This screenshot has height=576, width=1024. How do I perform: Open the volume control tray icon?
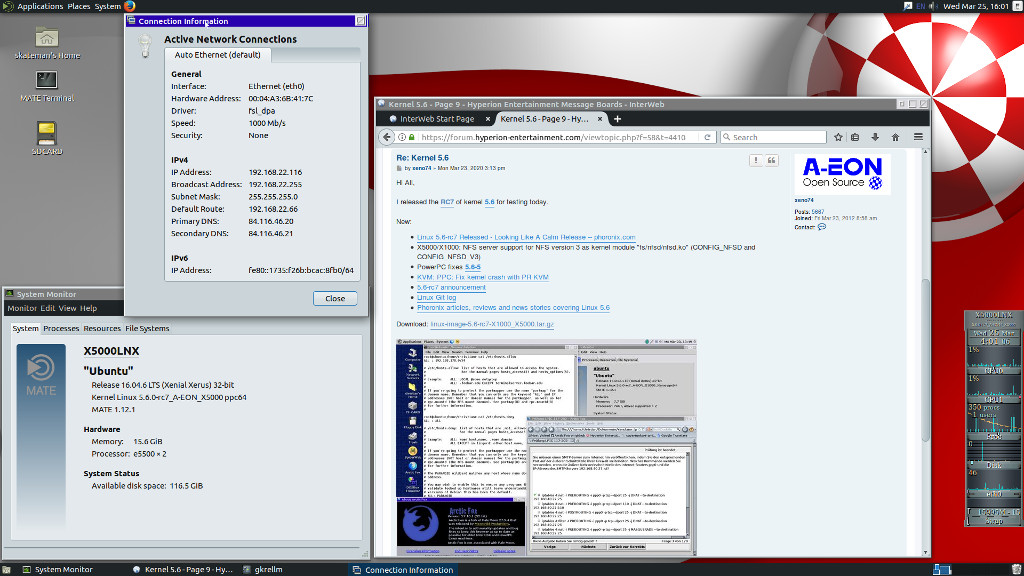click(933, 6)
